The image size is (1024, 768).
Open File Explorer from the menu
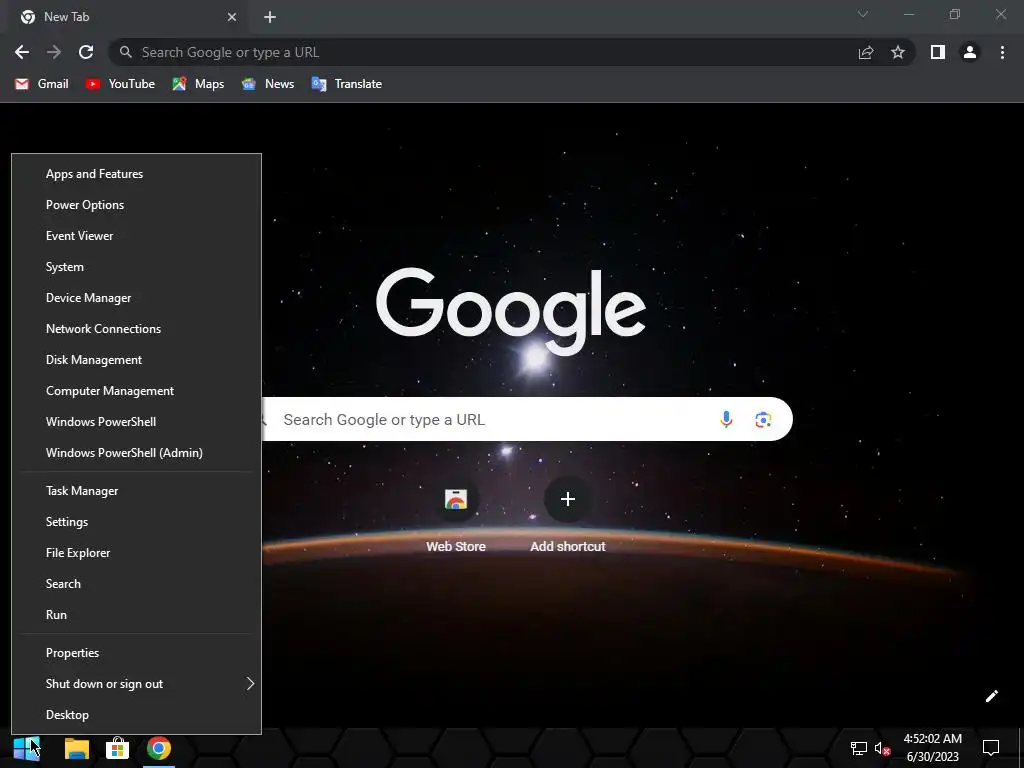136,553
